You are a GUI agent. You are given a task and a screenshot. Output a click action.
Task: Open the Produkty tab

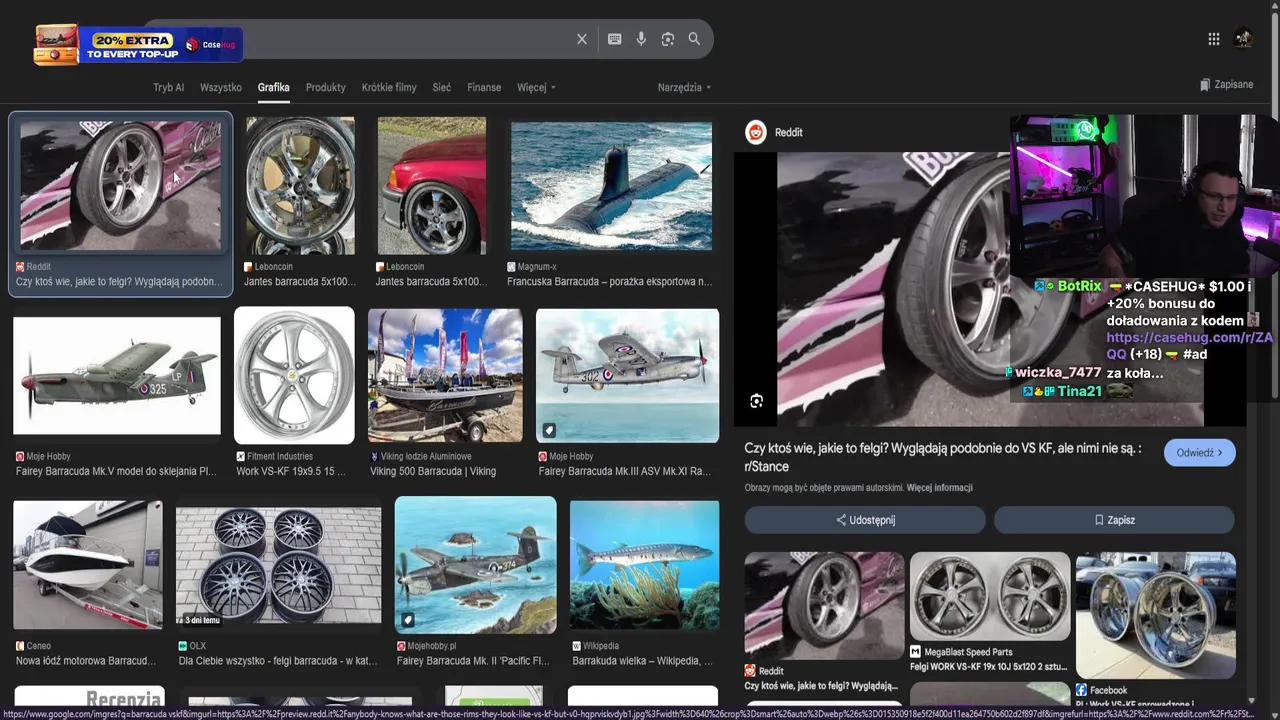[x=325, y=88]
